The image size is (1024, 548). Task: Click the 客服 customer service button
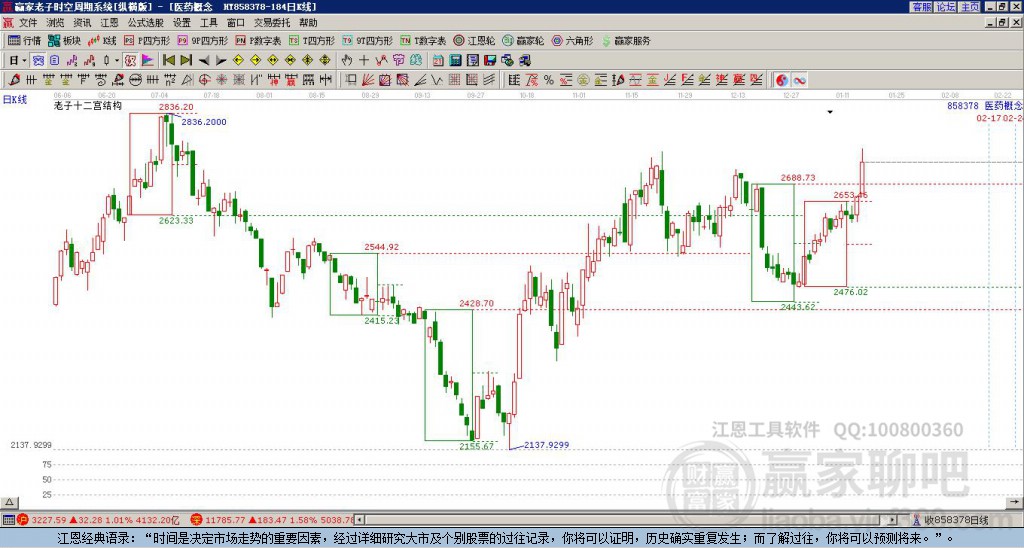pos(922,7)
